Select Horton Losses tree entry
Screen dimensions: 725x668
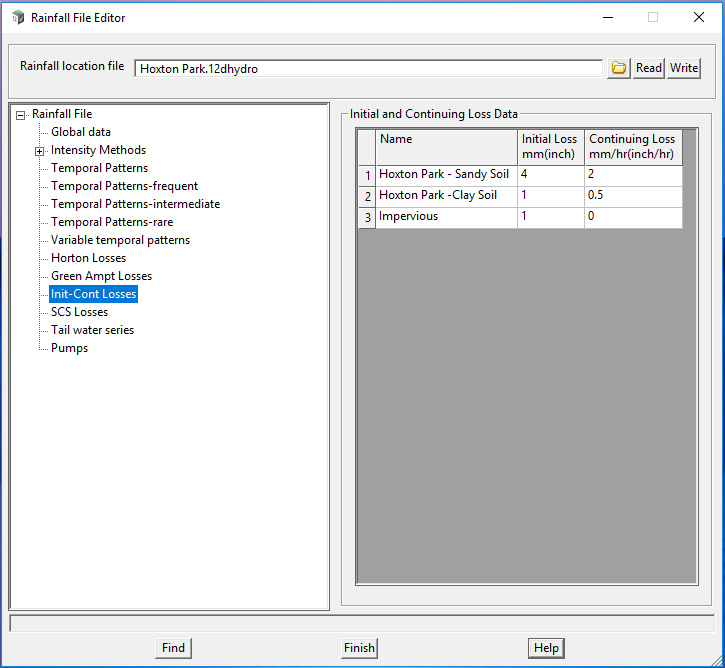point(88,258)
